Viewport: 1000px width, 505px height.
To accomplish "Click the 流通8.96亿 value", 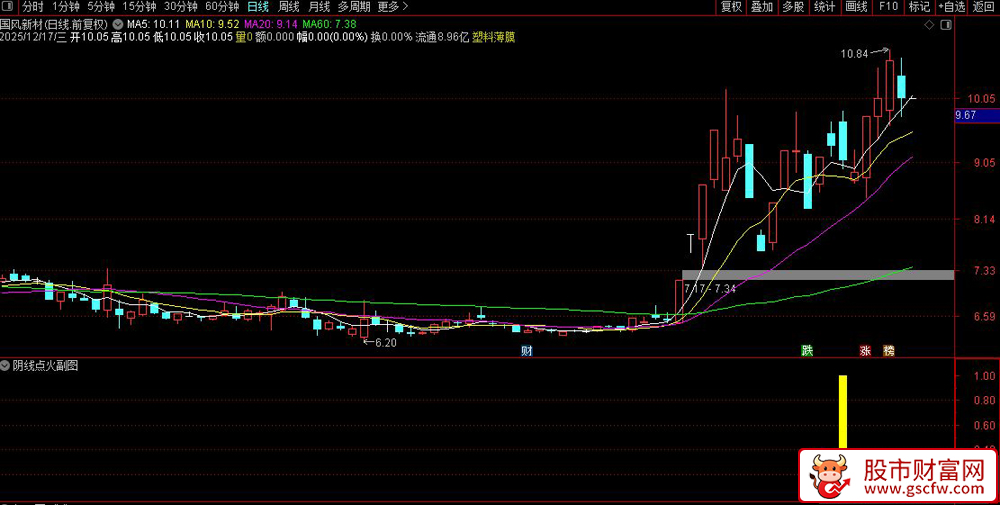I will point(442,37).
